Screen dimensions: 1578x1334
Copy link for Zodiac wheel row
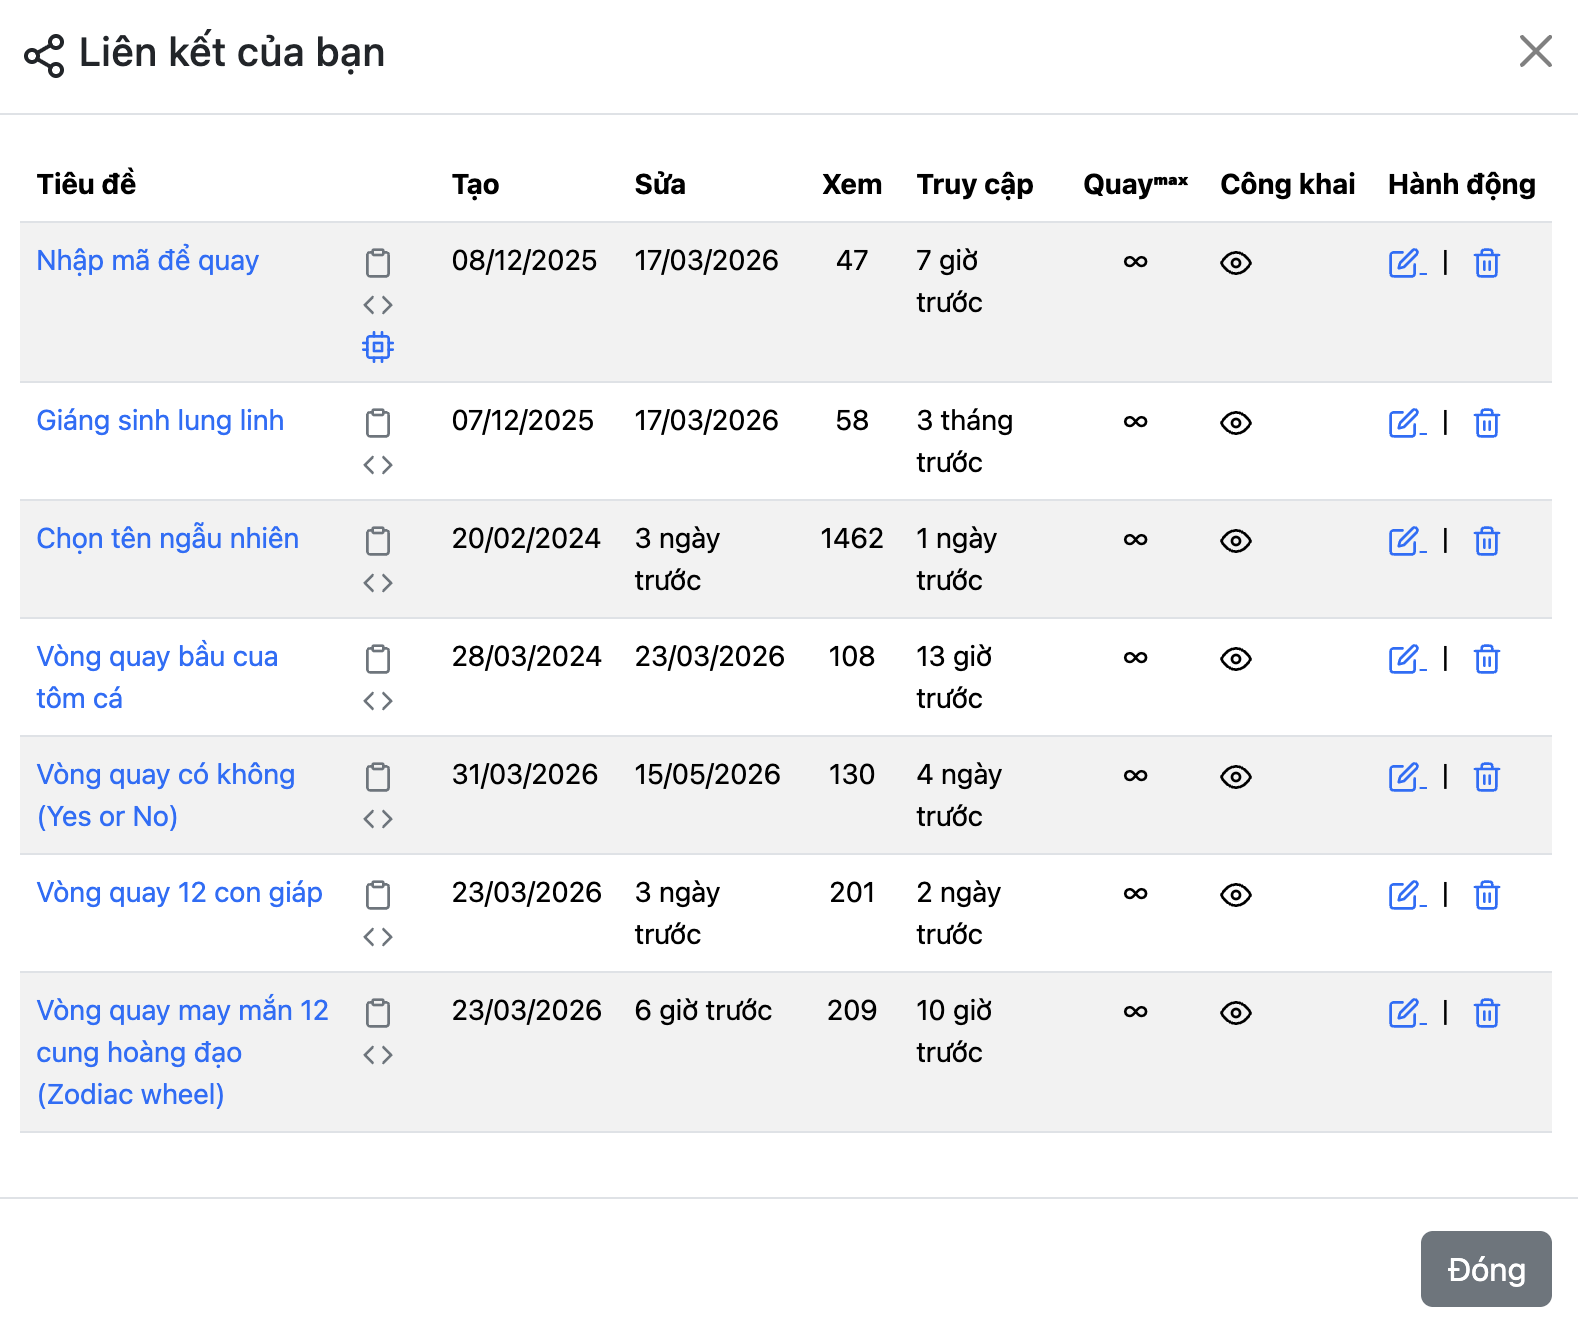click(x=378, y=1013)
